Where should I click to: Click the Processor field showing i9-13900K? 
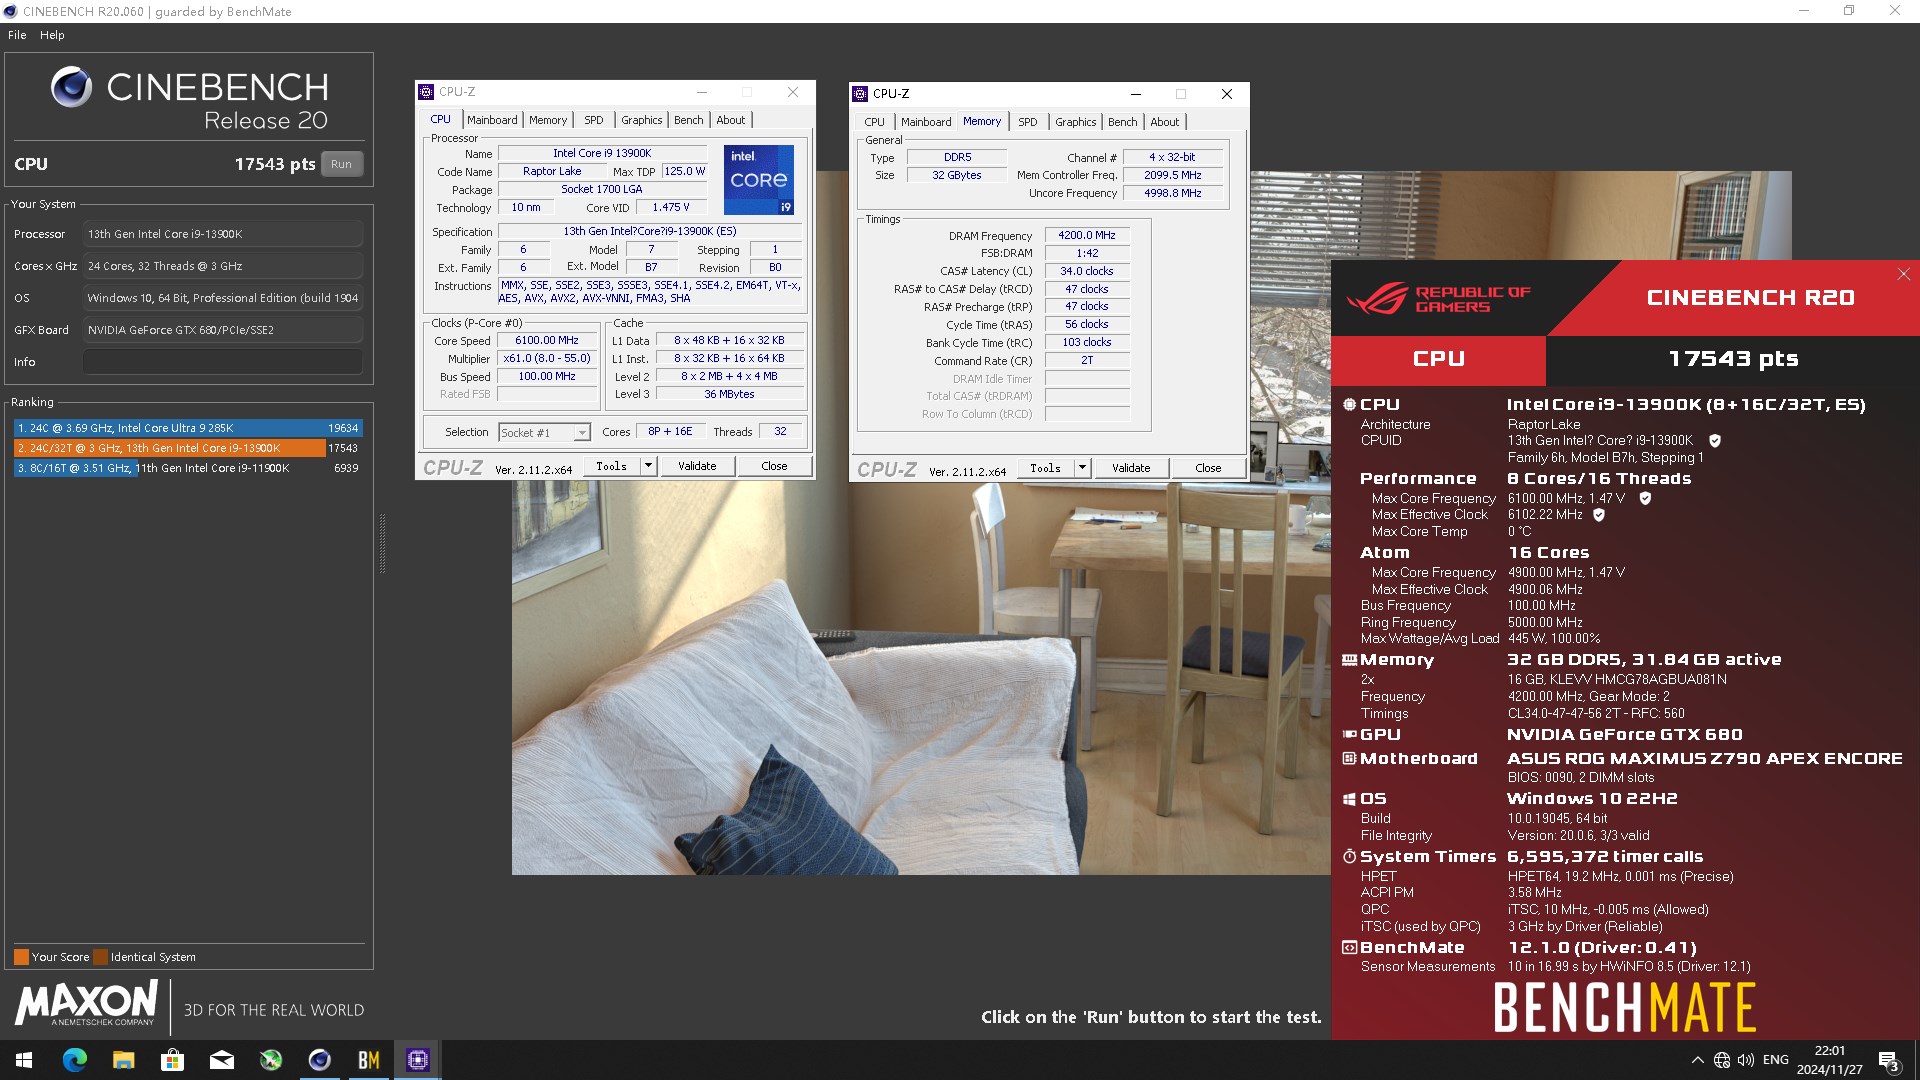click(x=223, y=234)
